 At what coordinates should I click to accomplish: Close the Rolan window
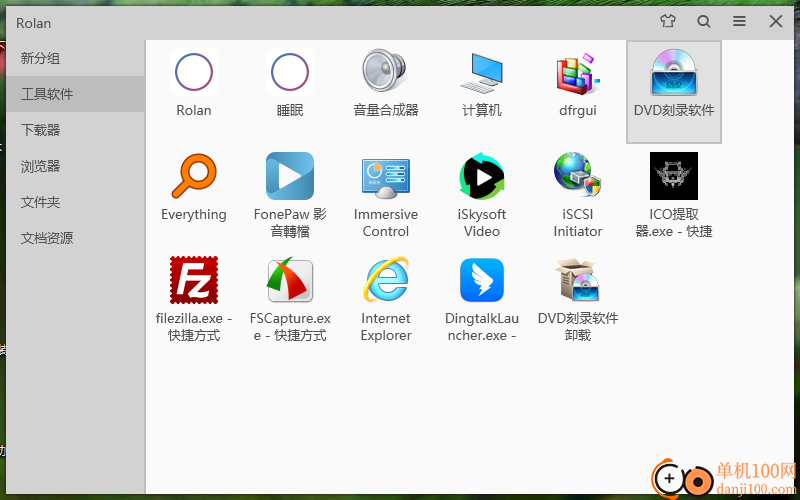[x=776, y=21]
